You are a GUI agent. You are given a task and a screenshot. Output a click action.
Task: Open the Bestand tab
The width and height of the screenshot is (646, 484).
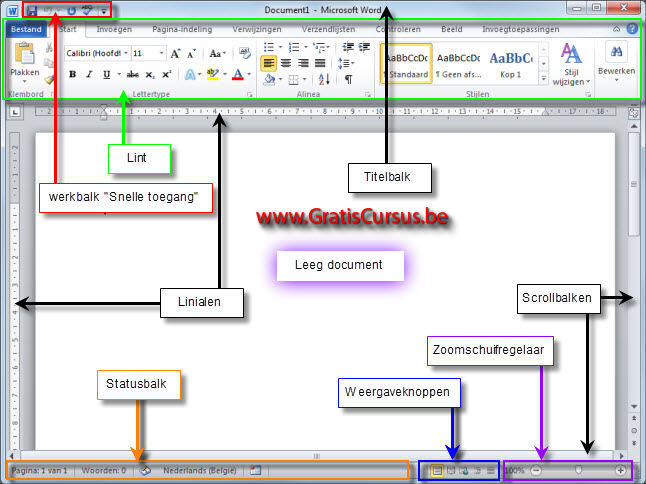(x=26, y=29)
